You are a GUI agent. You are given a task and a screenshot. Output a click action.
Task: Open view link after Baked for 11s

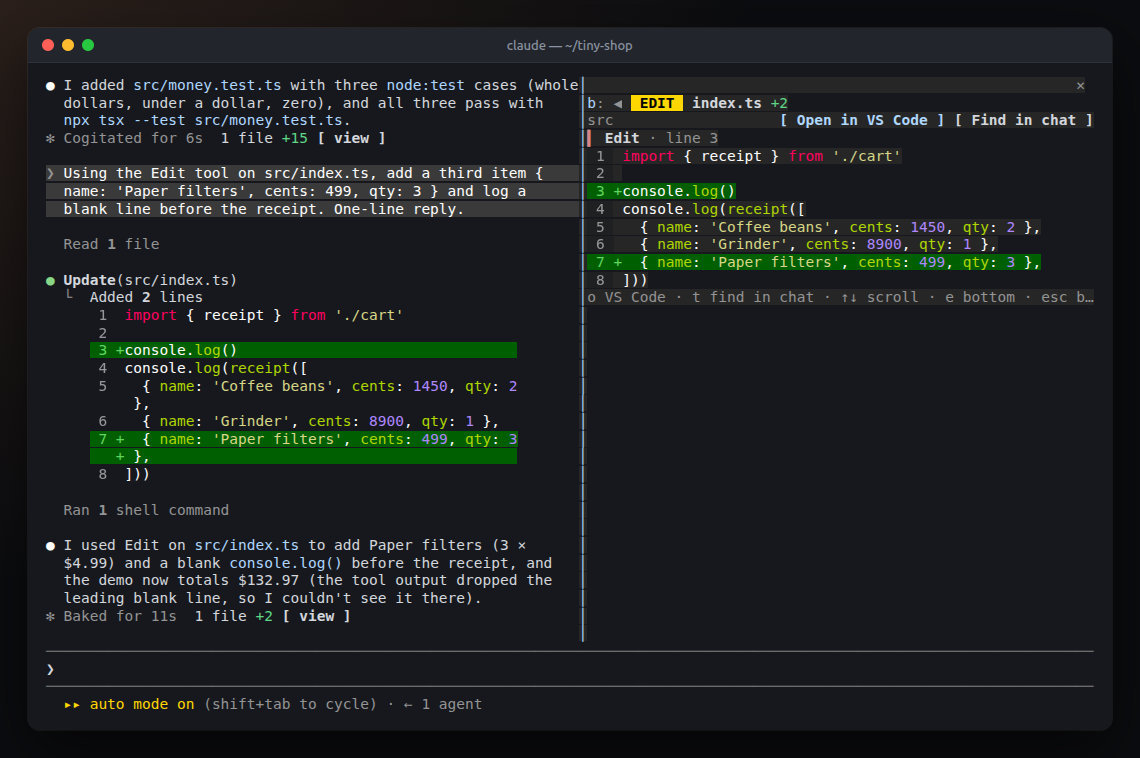pyautogui.click(x=316, y=616)
